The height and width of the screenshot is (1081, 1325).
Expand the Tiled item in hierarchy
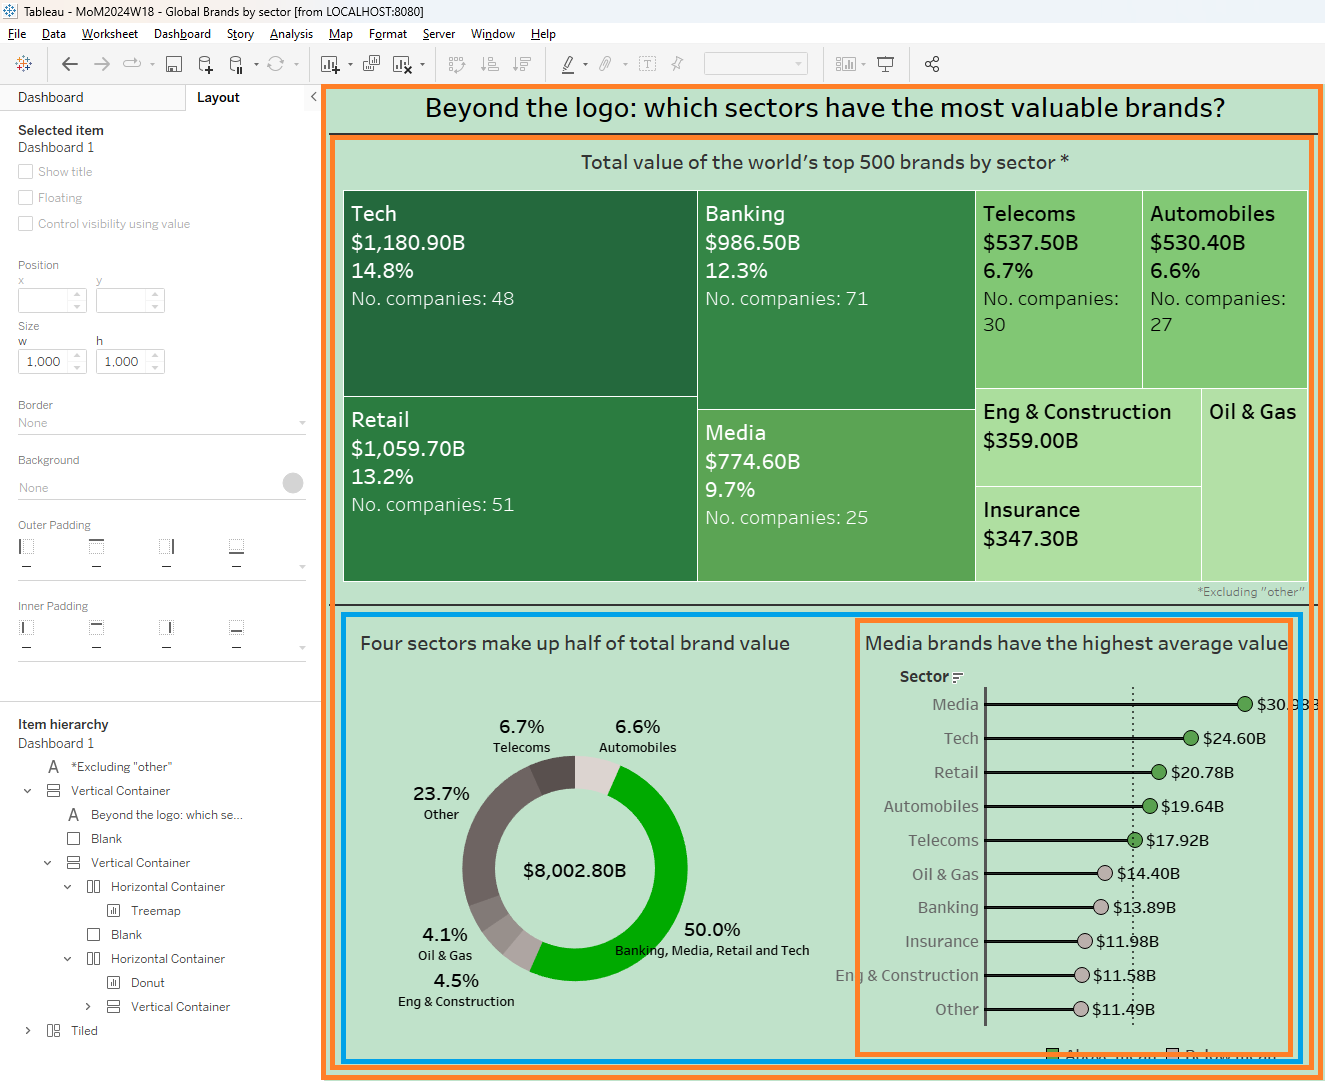[27, 1031]
